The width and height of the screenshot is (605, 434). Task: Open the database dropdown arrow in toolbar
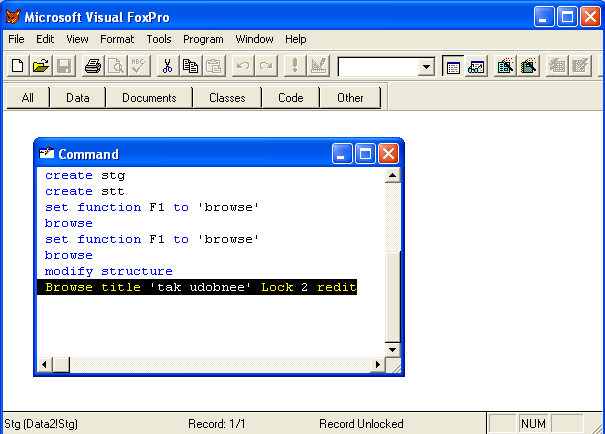click(x=426, y=67)
